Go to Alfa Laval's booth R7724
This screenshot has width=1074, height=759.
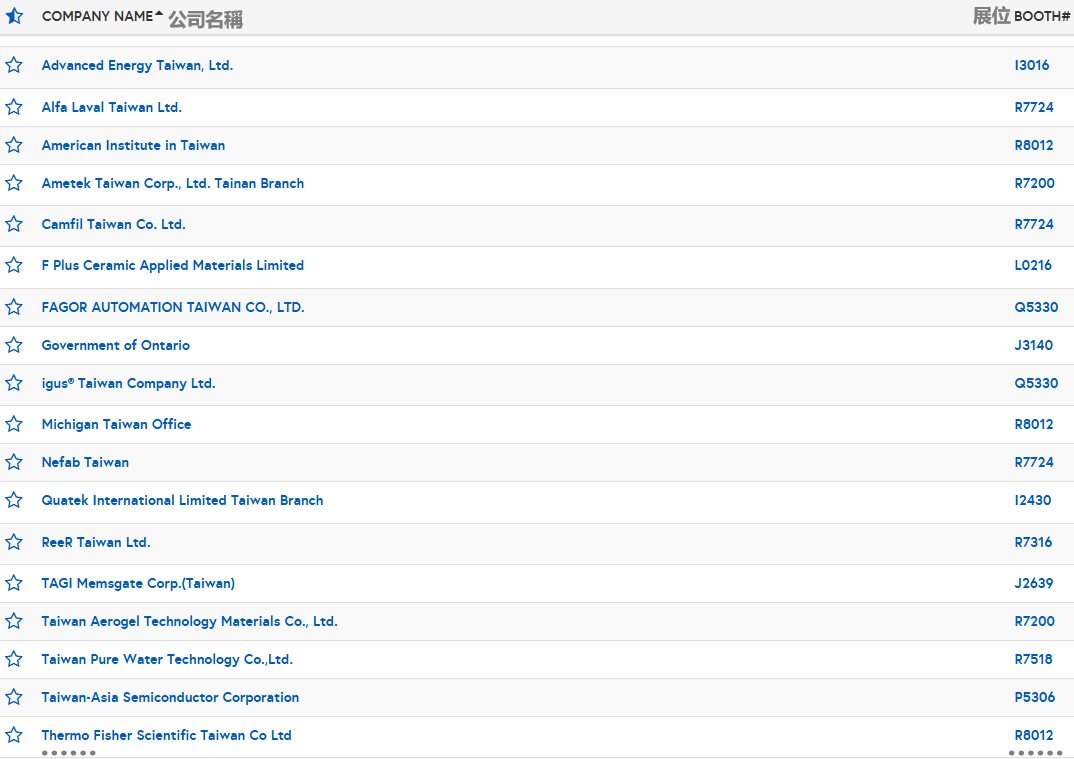(1034, 107)
